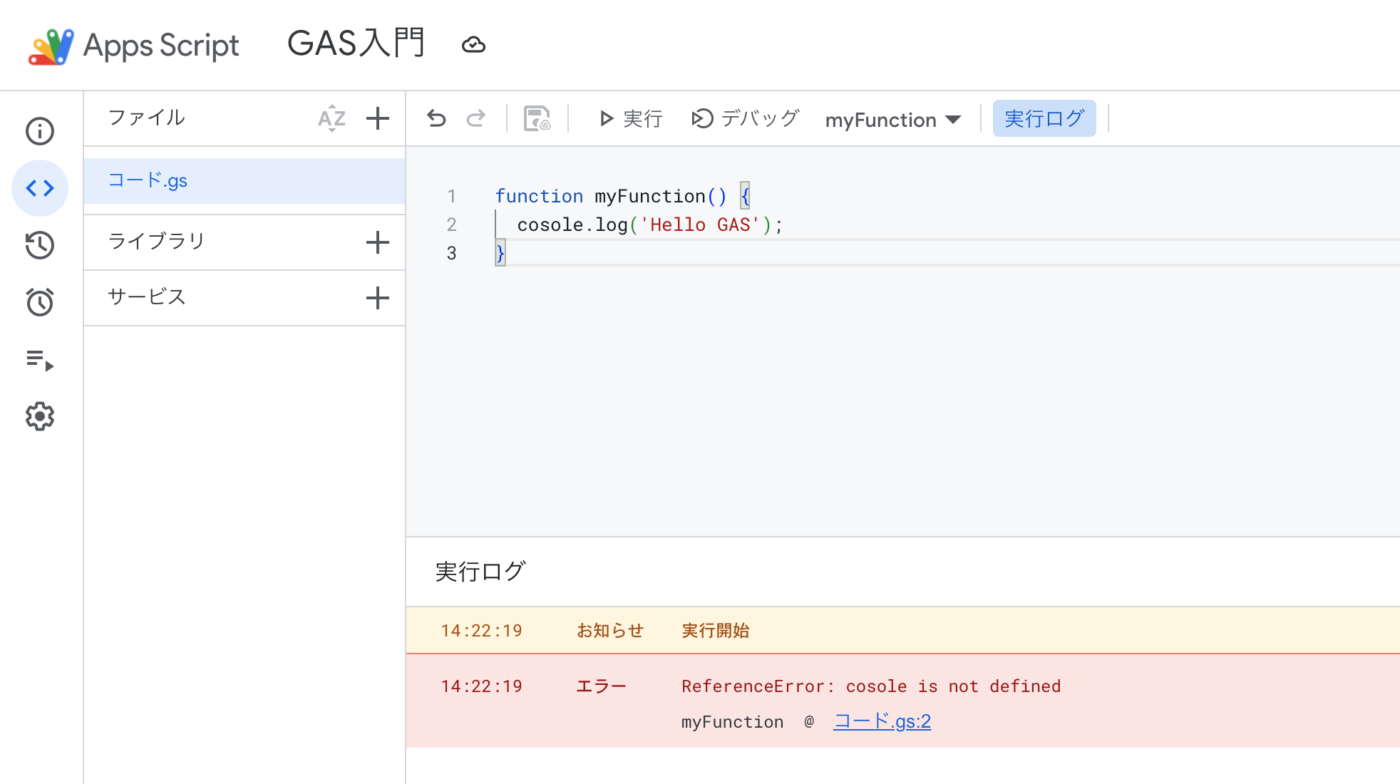Open the Executions list icon
The image size is (1400, 784).
click(40, 360)
